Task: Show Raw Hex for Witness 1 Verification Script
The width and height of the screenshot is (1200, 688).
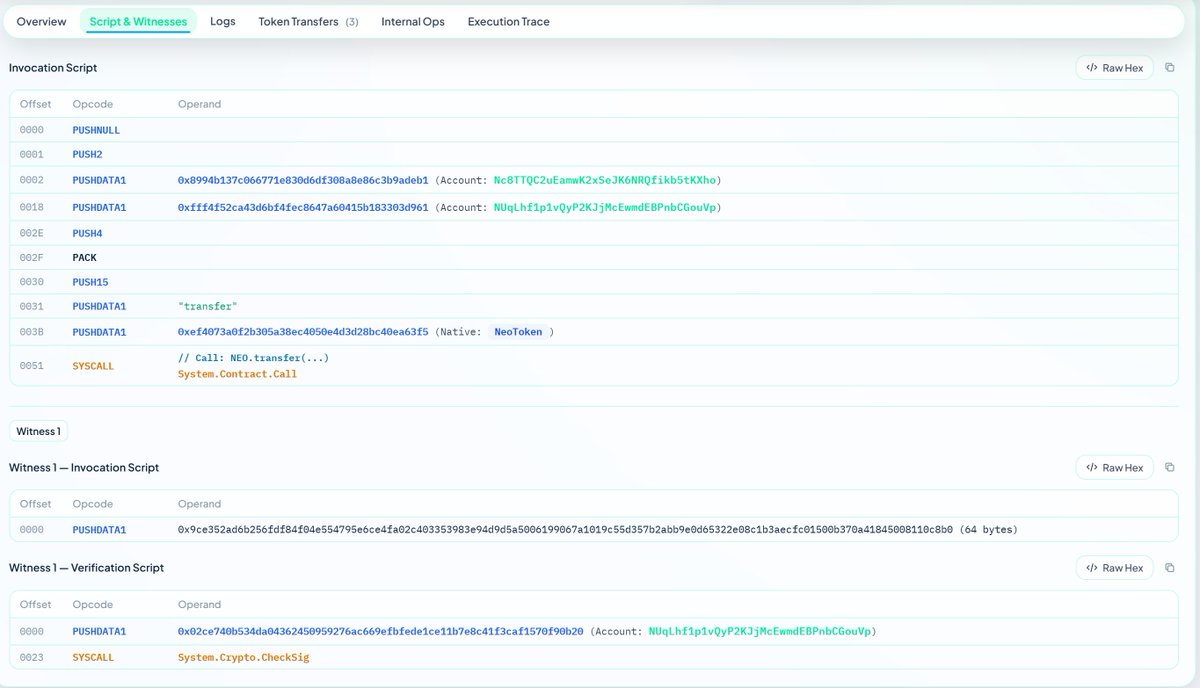Action: pyautogui.click(x=1114, y=568)
